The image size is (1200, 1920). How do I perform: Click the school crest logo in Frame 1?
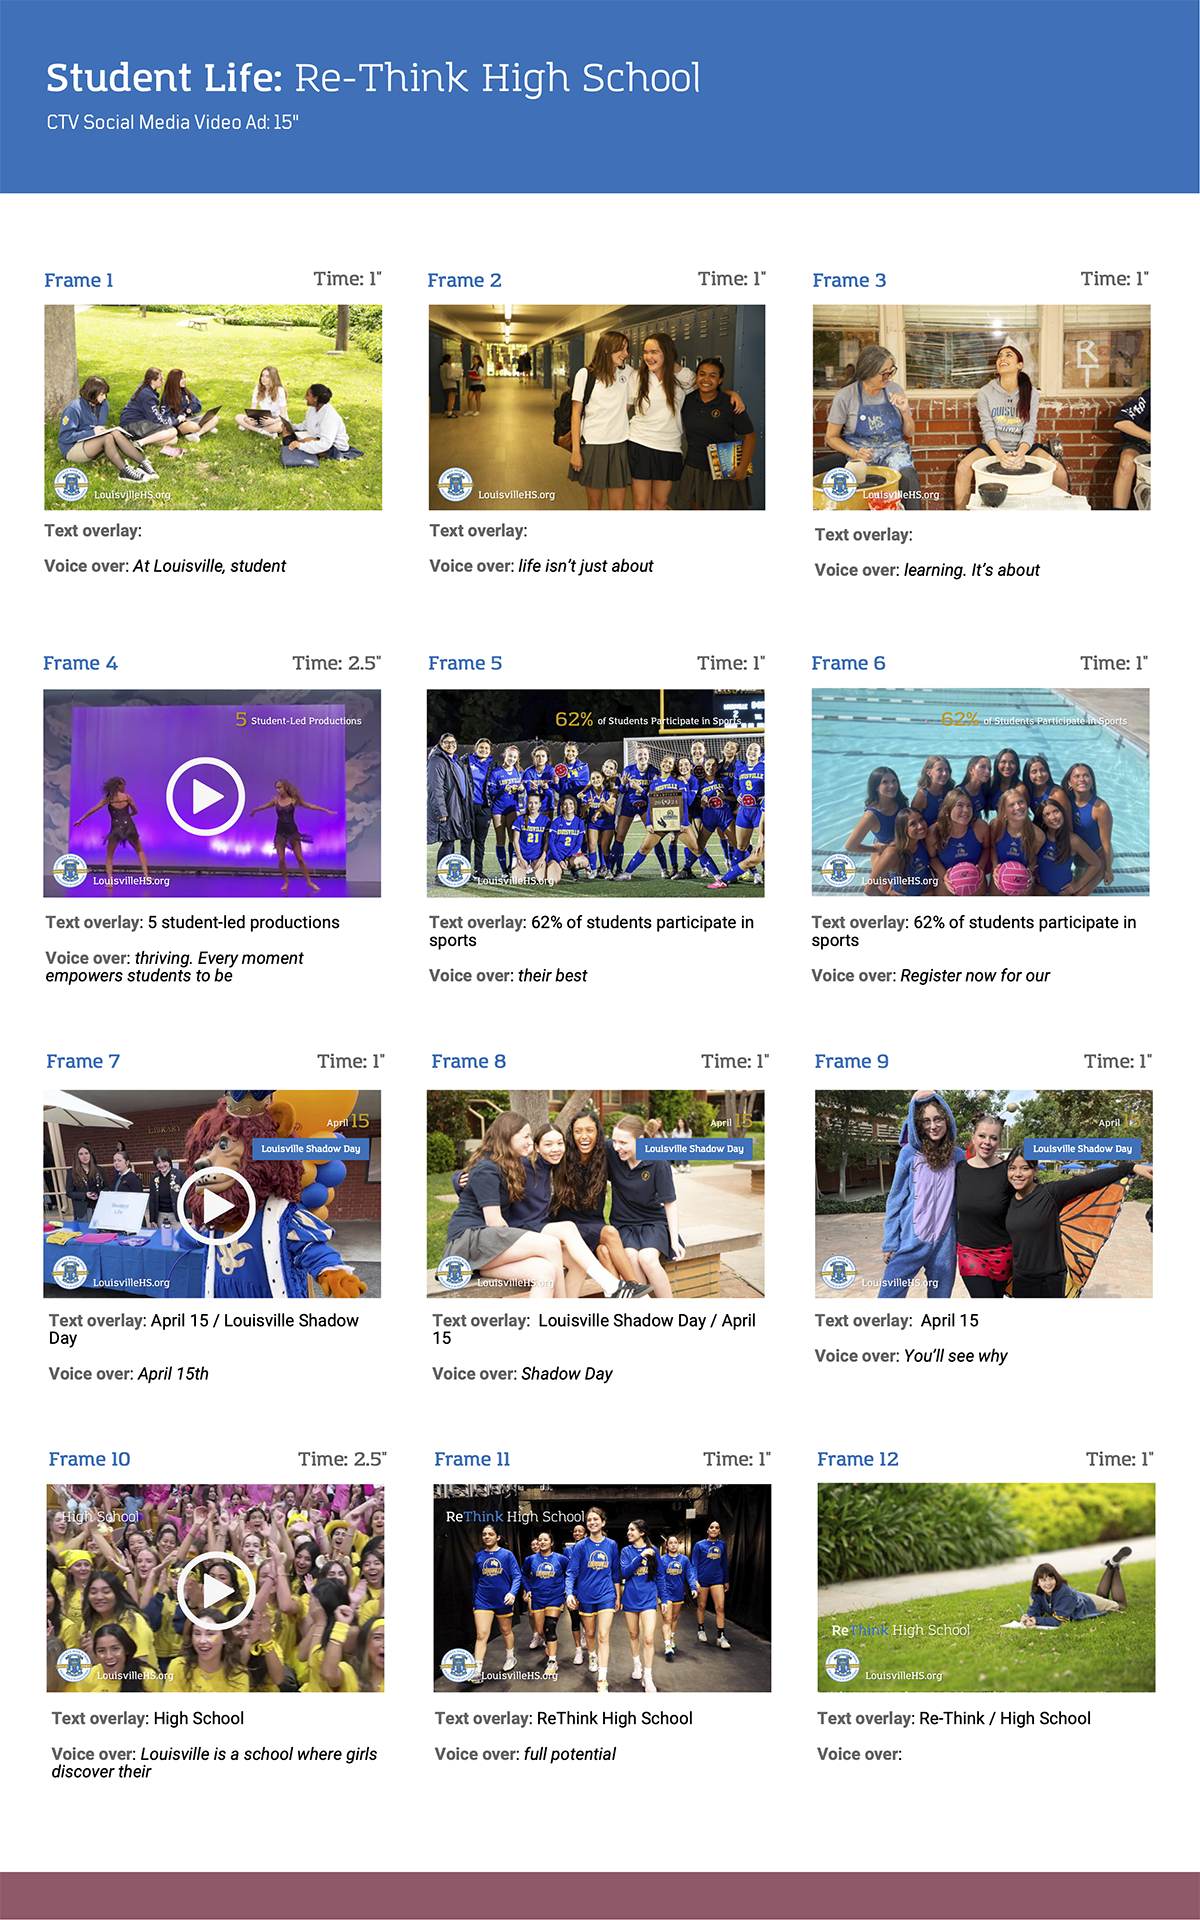pos(71,486)
